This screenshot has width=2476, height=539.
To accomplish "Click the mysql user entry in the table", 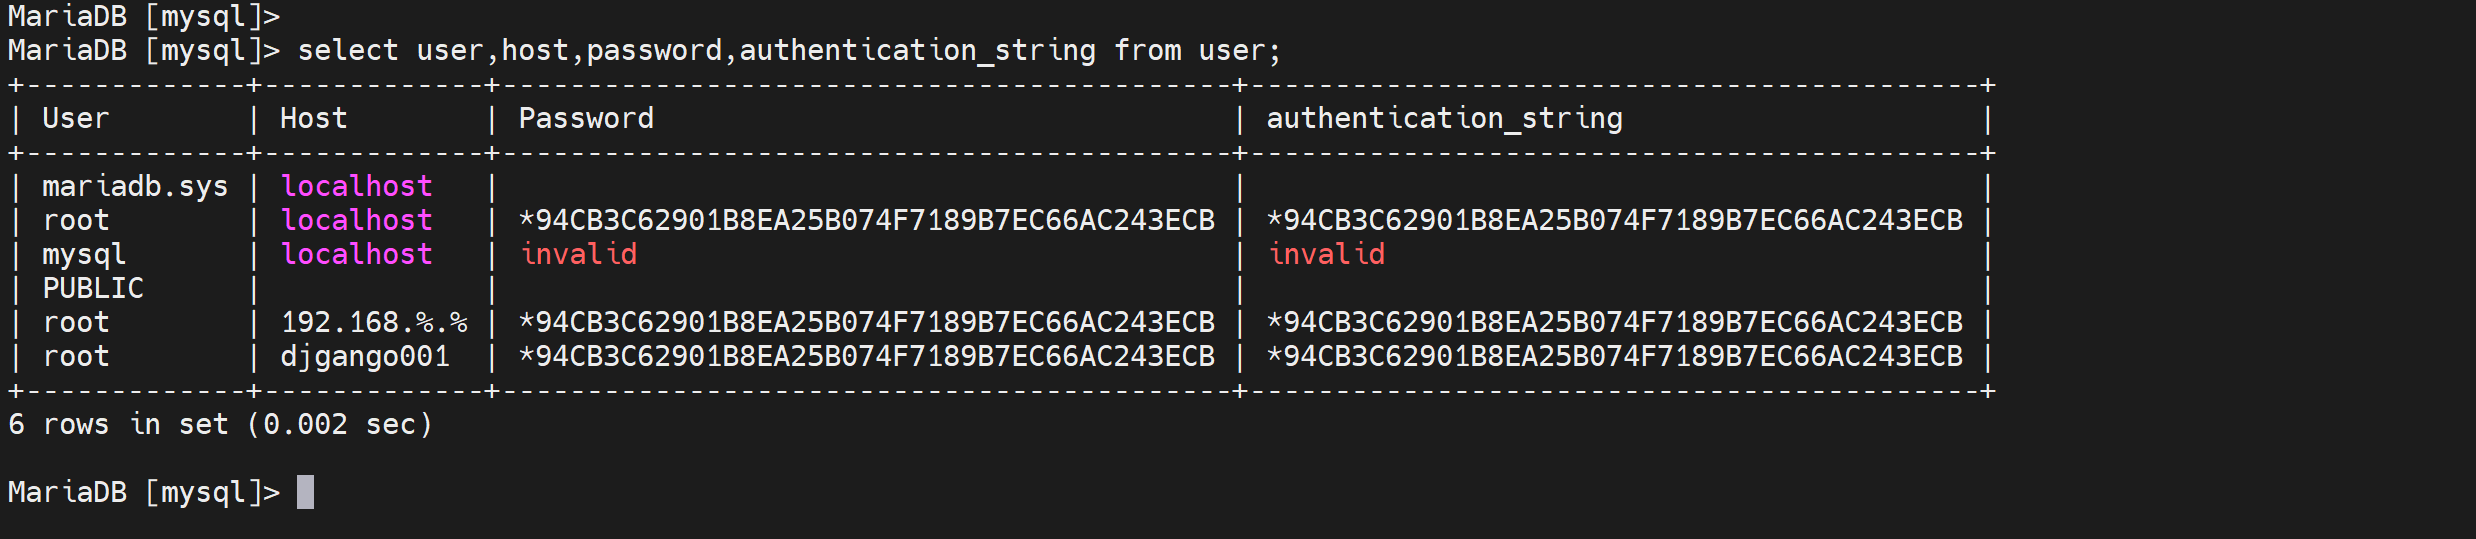I will tap(84, 254).
